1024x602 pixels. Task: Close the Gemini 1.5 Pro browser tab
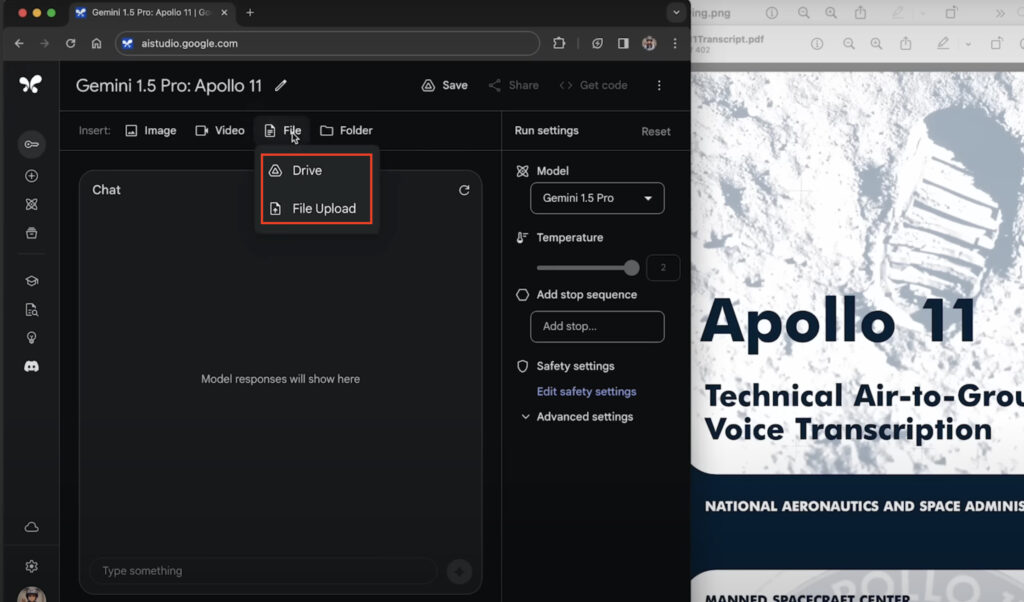click(224, 12)
